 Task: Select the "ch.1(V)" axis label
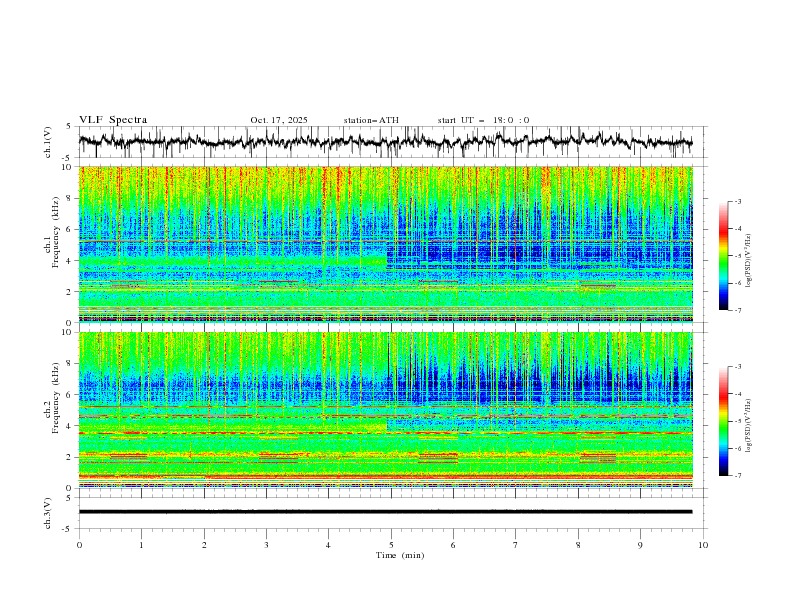48,142
